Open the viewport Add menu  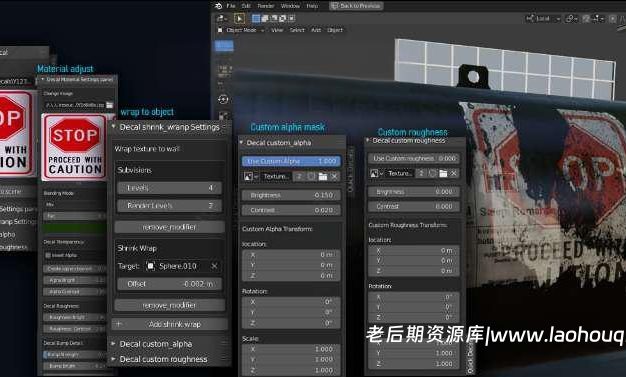(x=316, y=30)
